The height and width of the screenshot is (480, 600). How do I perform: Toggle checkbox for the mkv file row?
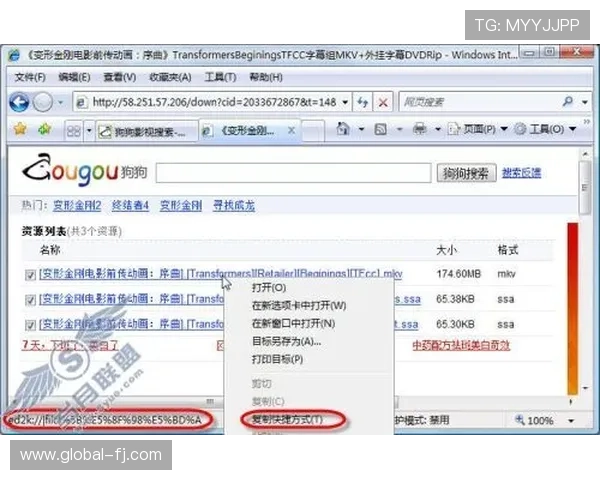click(30, 274)
